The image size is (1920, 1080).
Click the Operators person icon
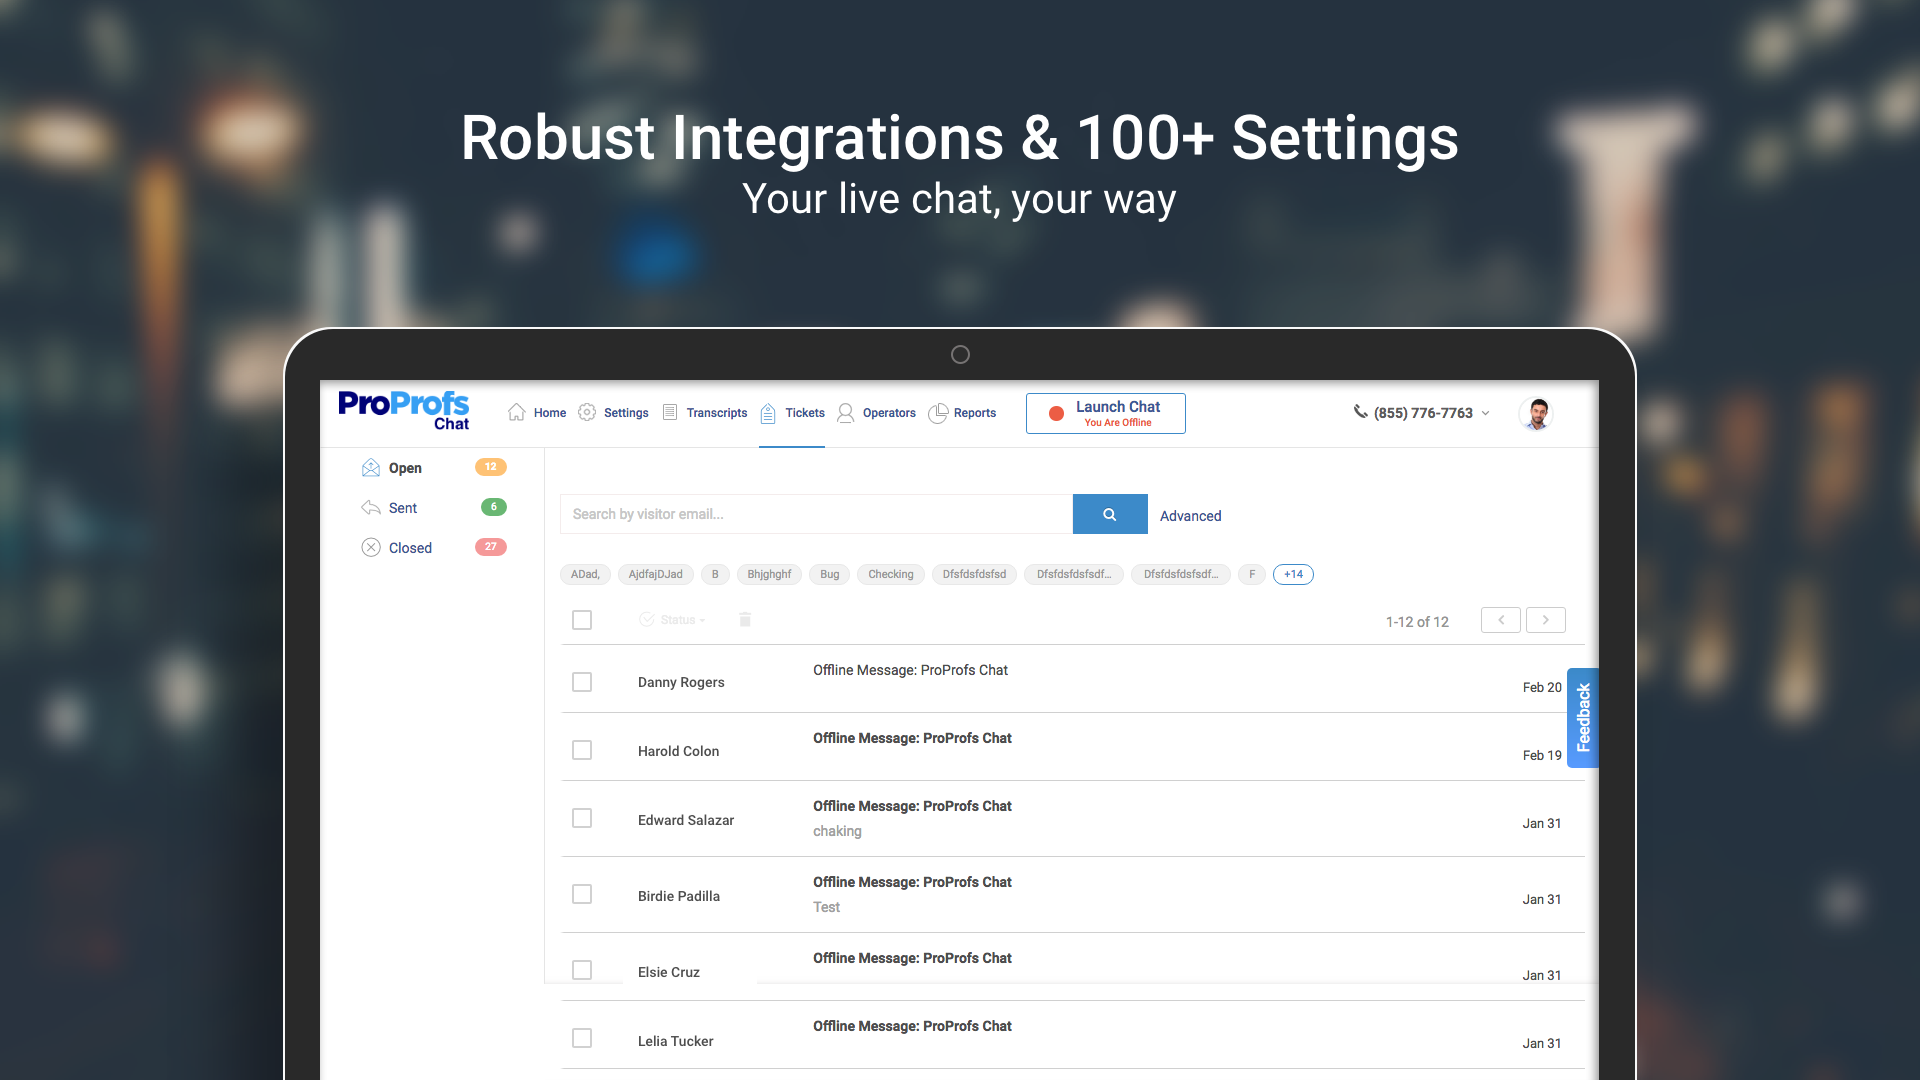point(845,413)
